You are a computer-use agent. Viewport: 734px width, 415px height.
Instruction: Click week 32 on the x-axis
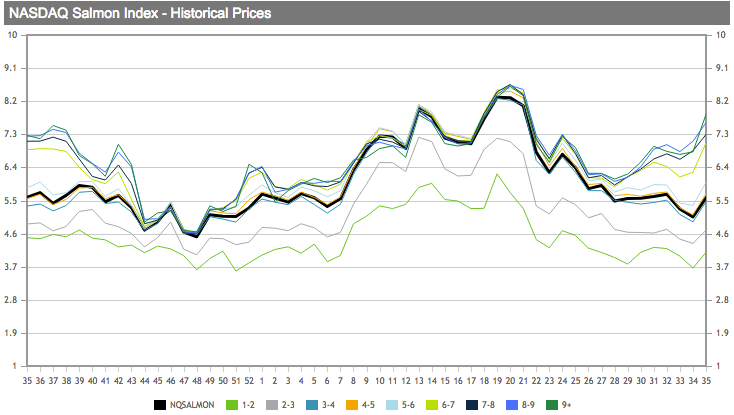point(667,381)
